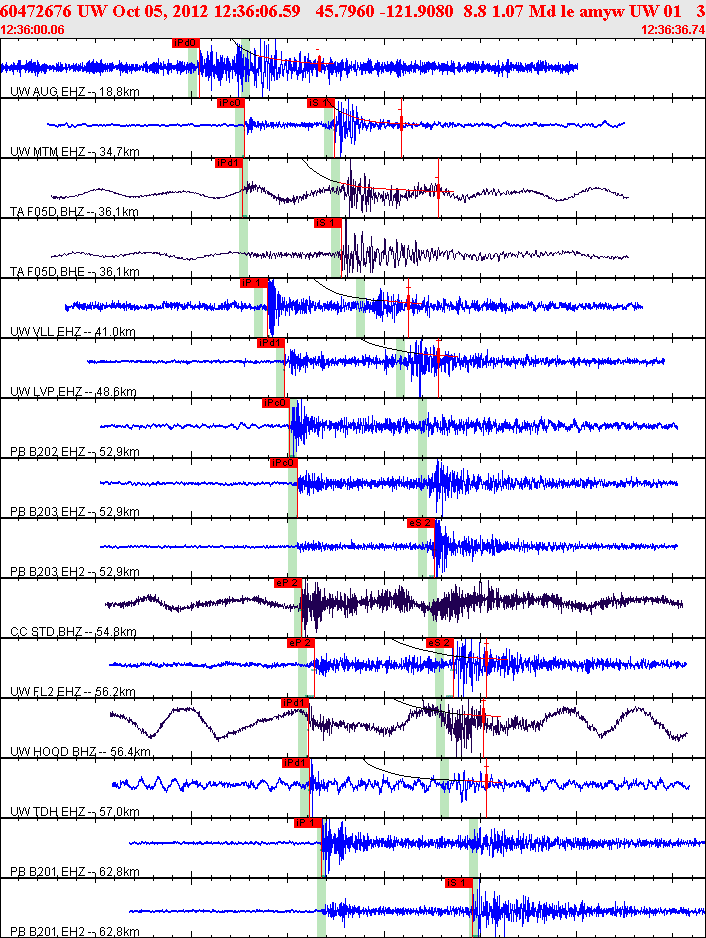
Task: Select iPc0 pick flag on PB B203 EHZ trace
Action: pyautogui.click(x=283, y=463)
